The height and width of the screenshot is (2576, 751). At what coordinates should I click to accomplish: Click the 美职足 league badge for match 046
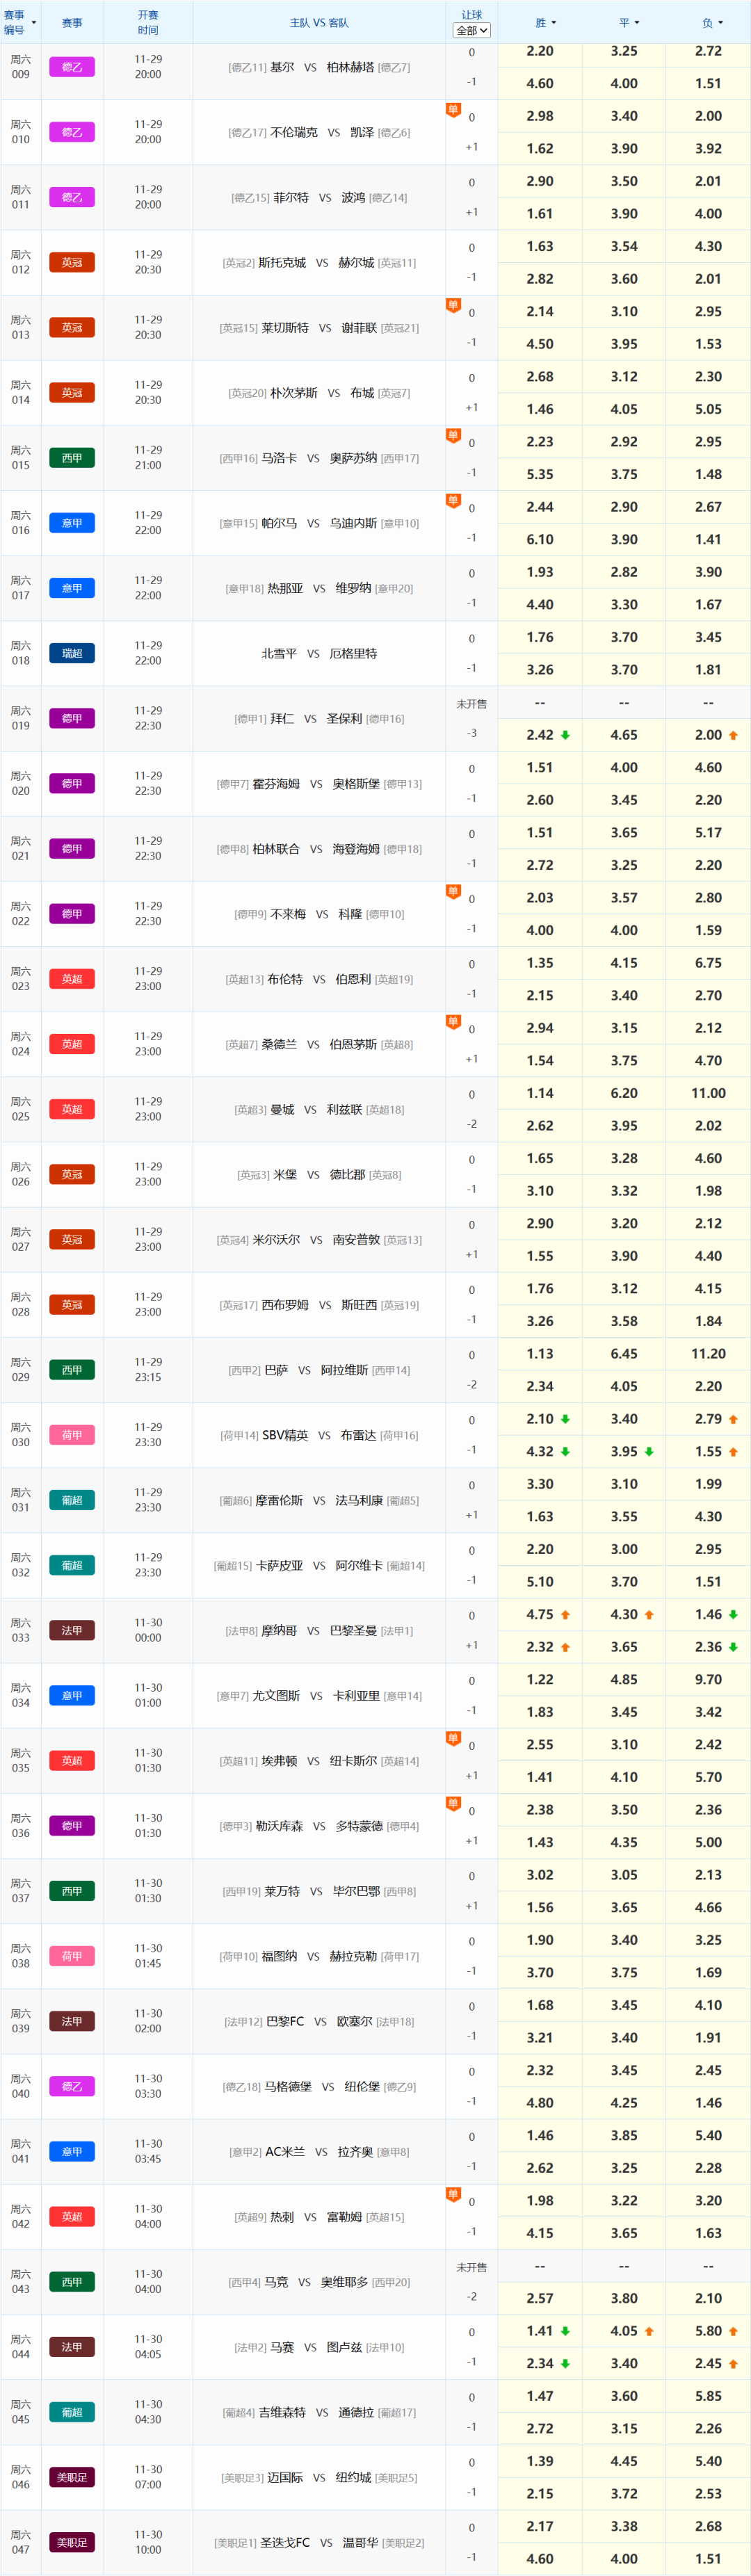[72, 2477]
